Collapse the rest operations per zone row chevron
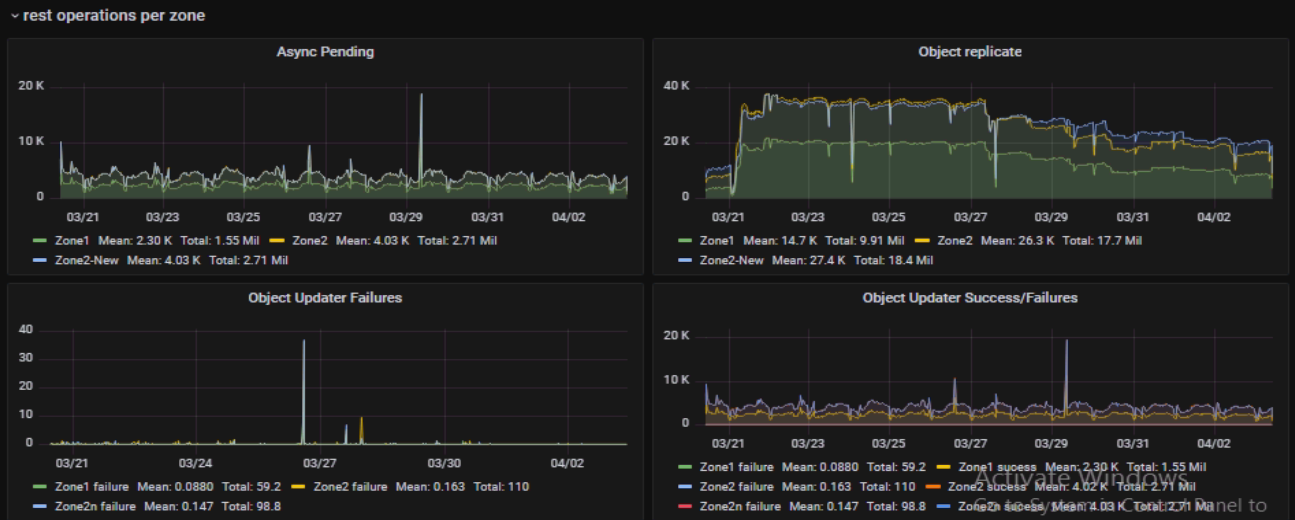The image size is (1295, 520). pyautogui.click(x=14, y=16)
